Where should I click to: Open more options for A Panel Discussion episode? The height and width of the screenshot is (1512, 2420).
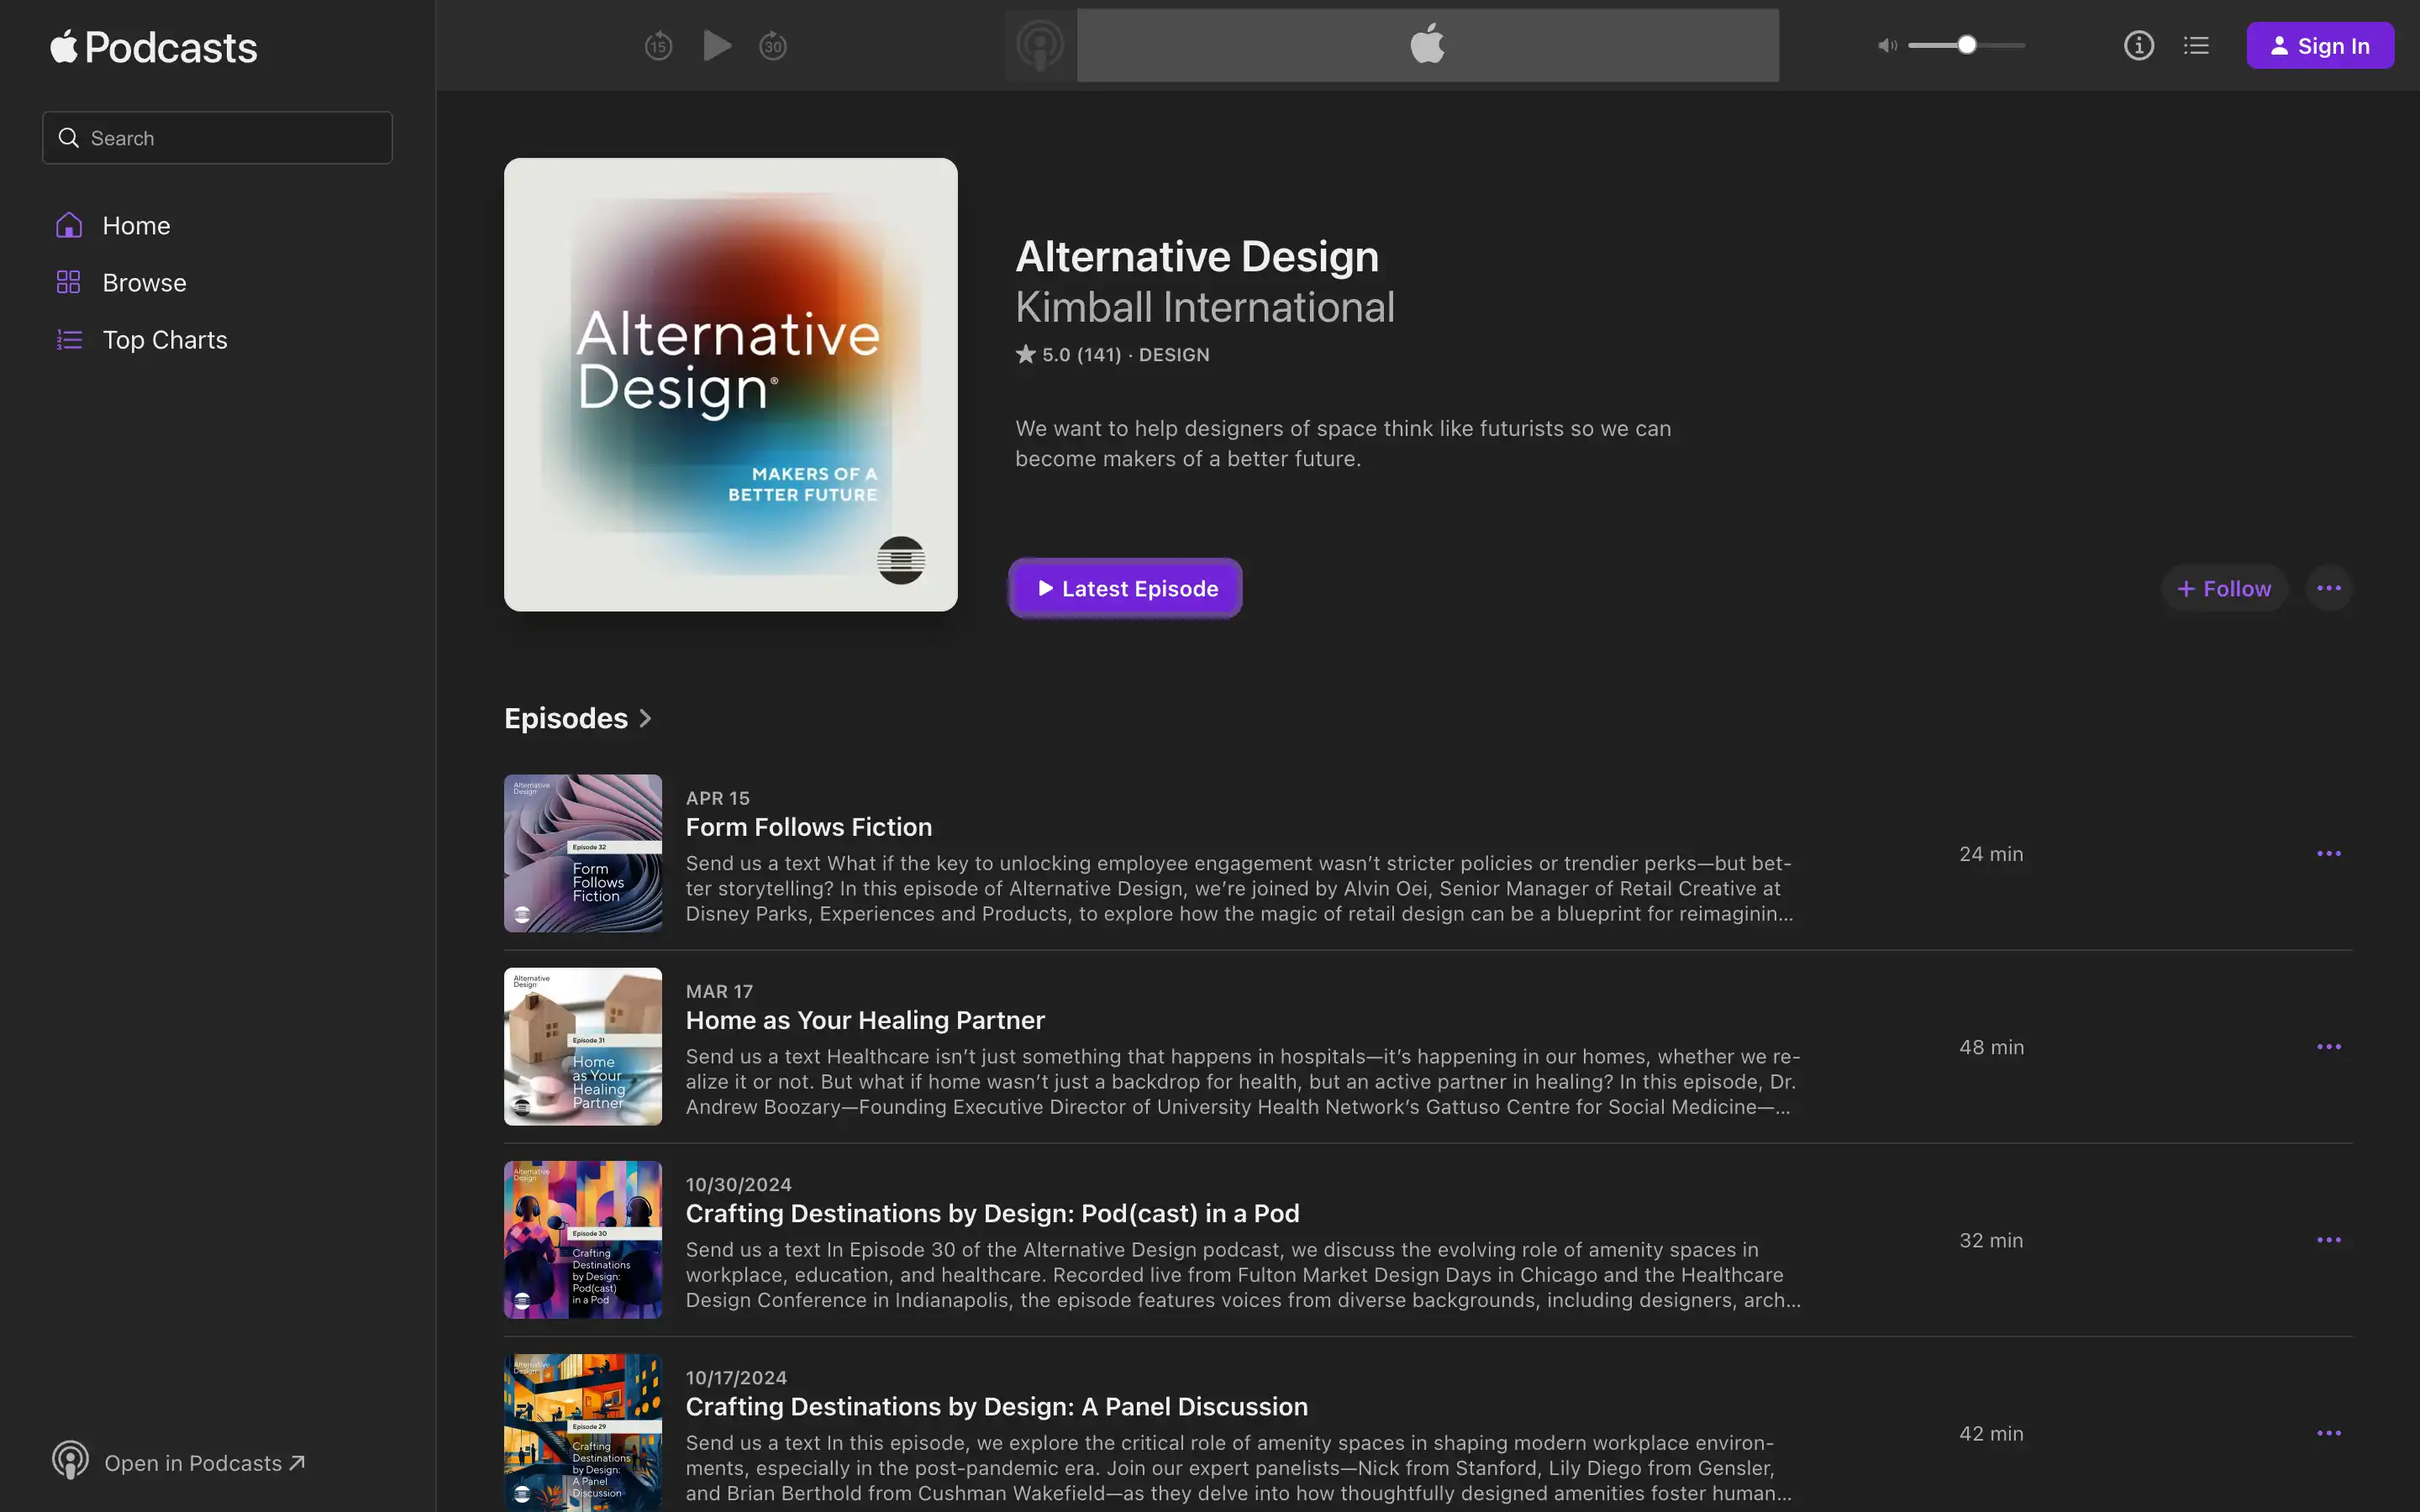click(x=2329, y=1433)
